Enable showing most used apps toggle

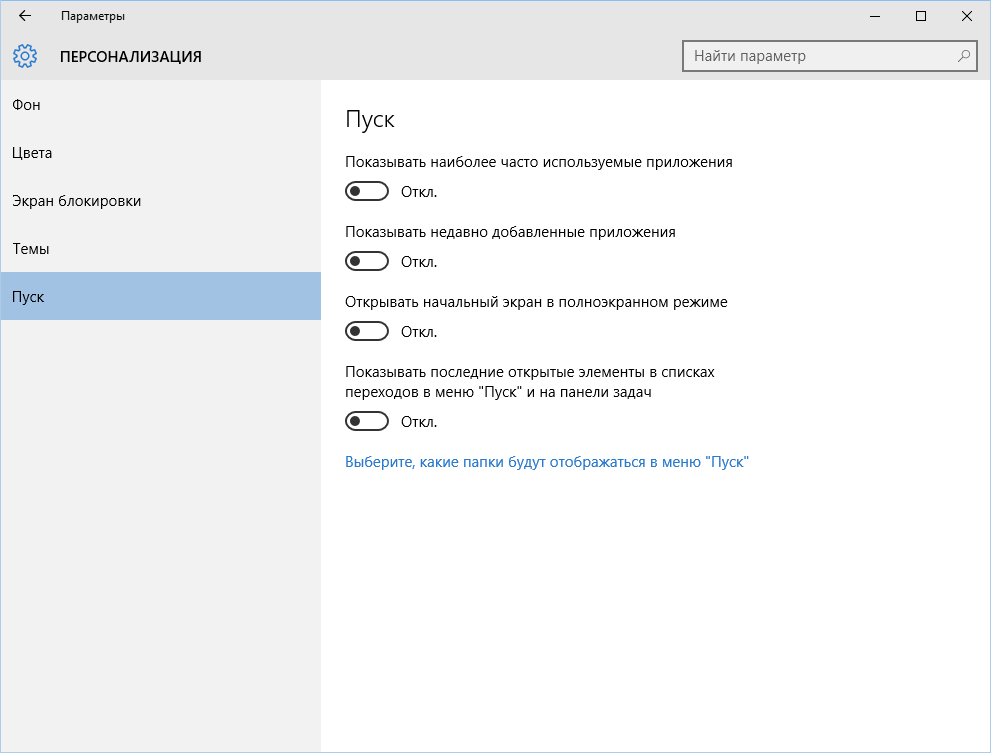click(366, 191)
